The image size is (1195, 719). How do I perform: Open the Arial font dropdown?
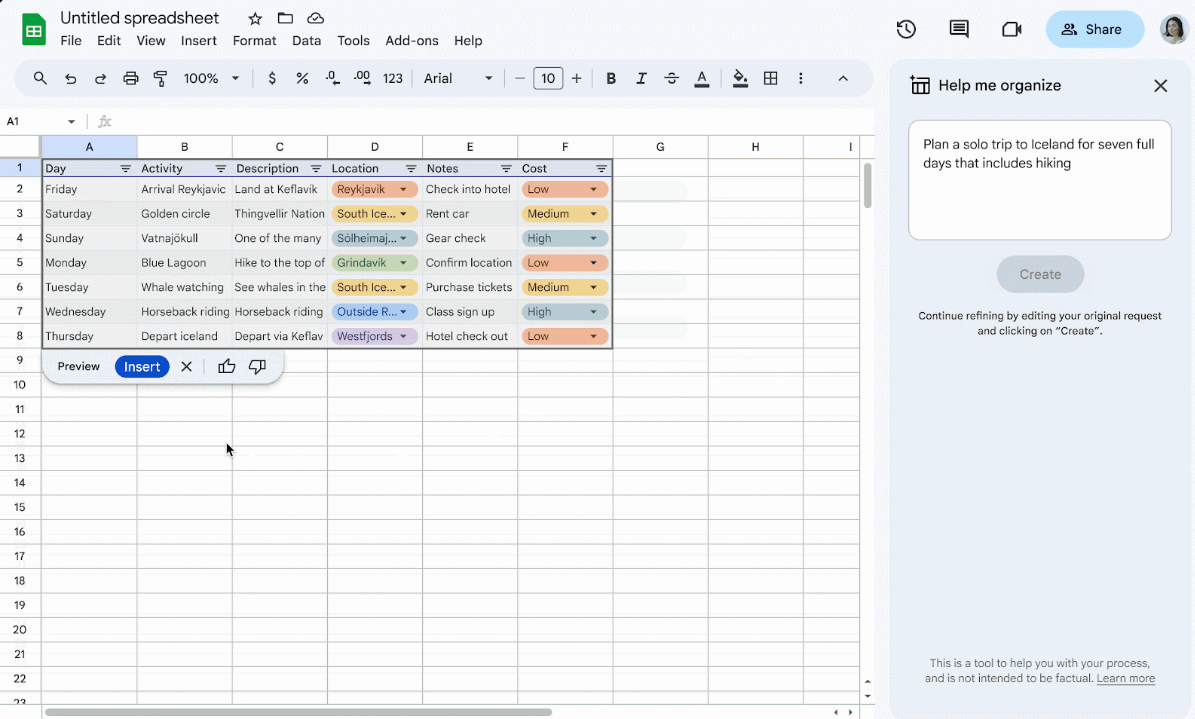click(459, 78)
